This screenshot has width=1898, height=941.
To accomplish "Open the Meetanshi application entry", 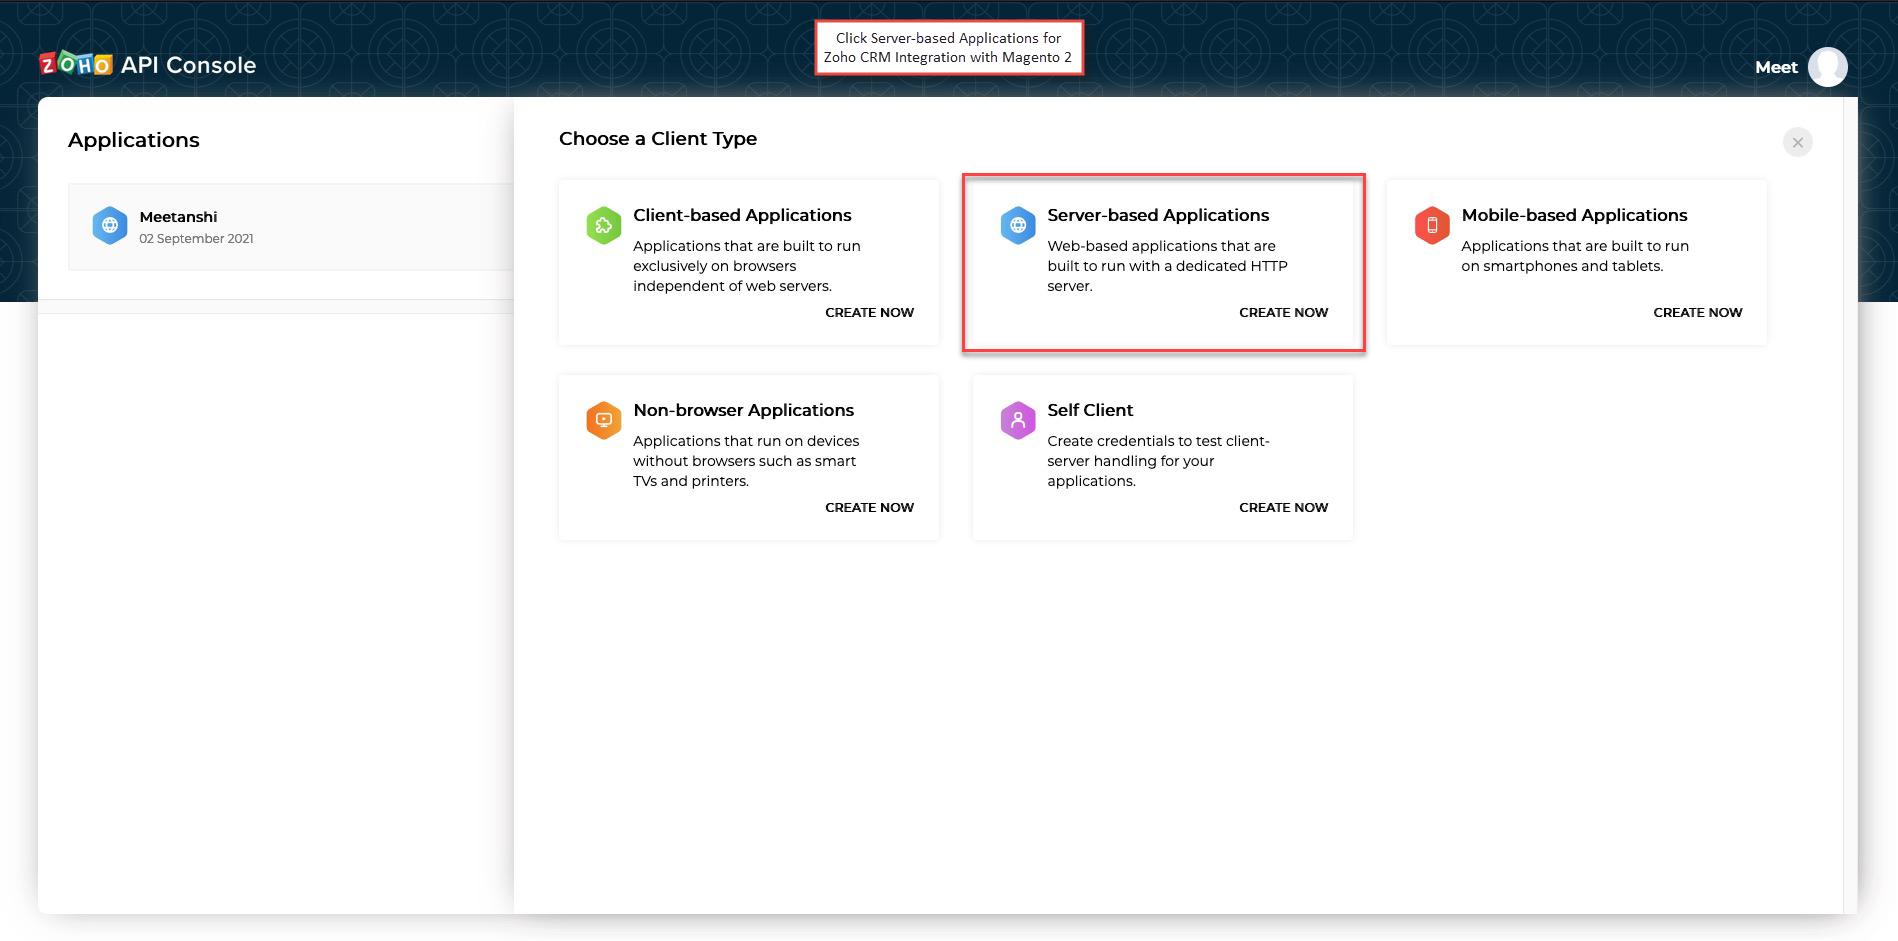I will coord(290,225).
